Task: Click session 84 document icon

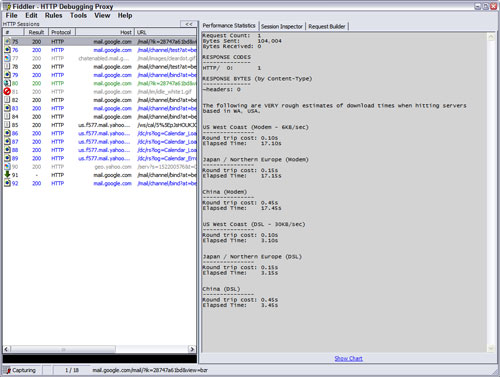Action: tap(7, 116)
